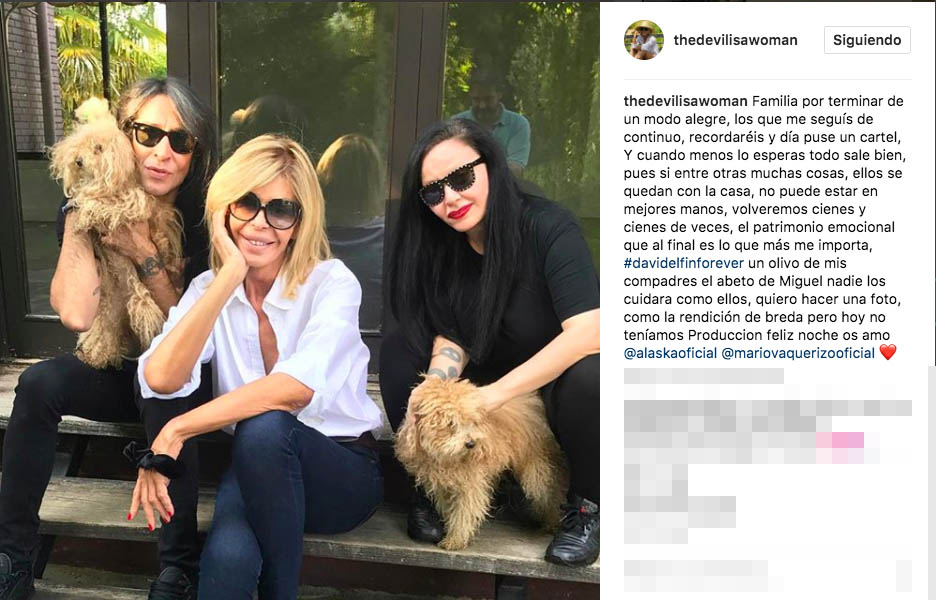Click the blurred icon at the bottom right
936x600 pixels.
904,576
